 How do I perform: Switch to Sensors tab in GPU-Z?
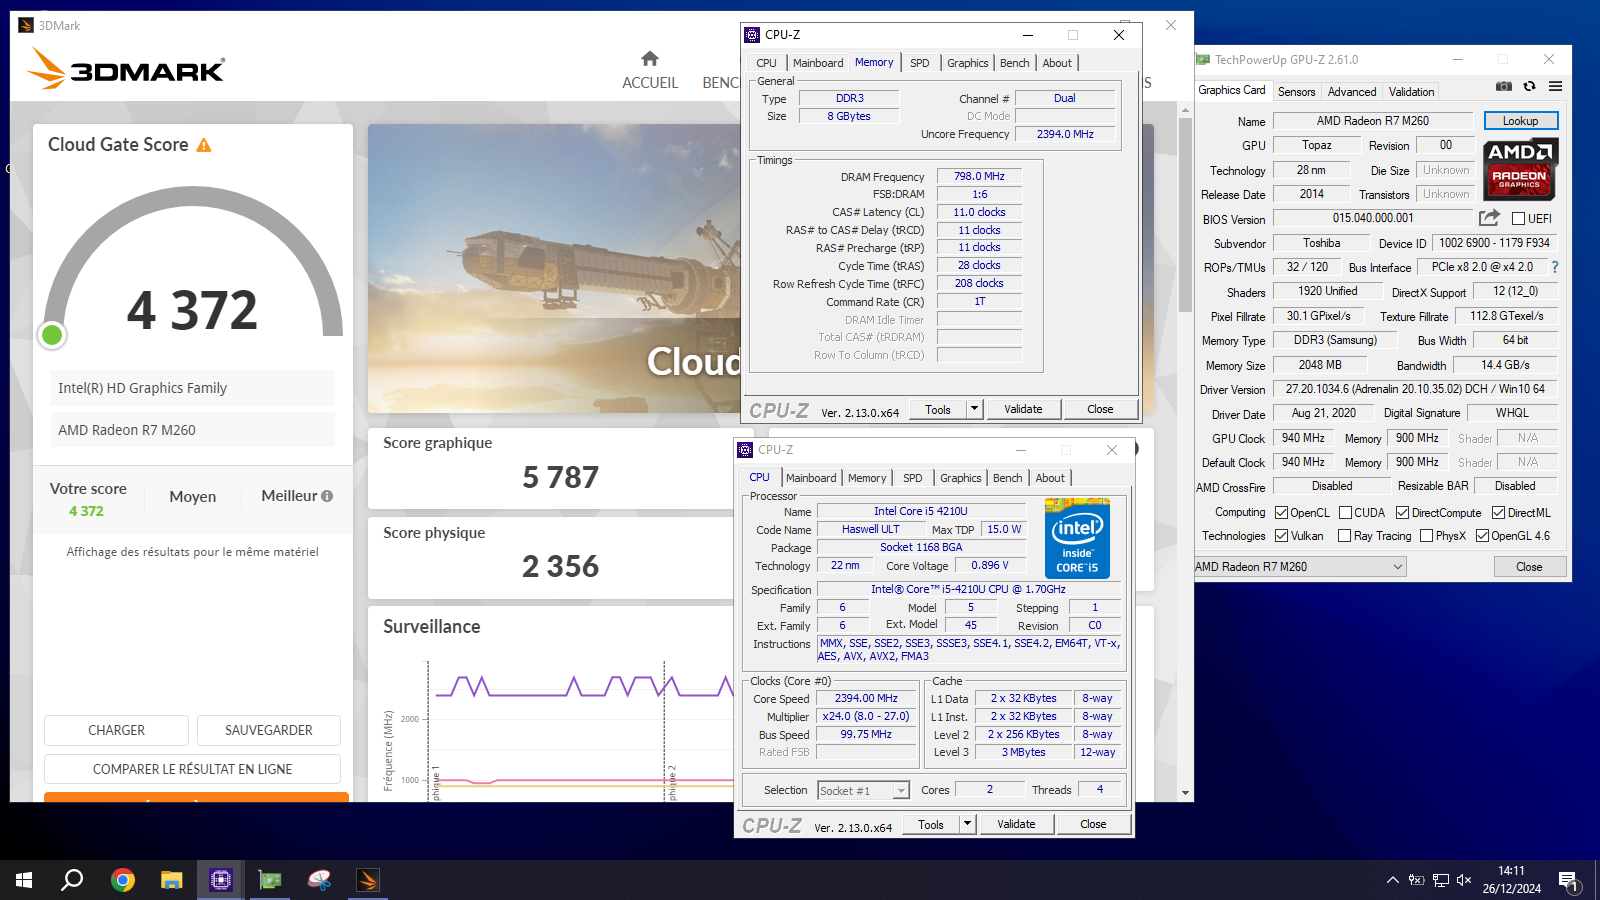click(x=1296, y=92)
